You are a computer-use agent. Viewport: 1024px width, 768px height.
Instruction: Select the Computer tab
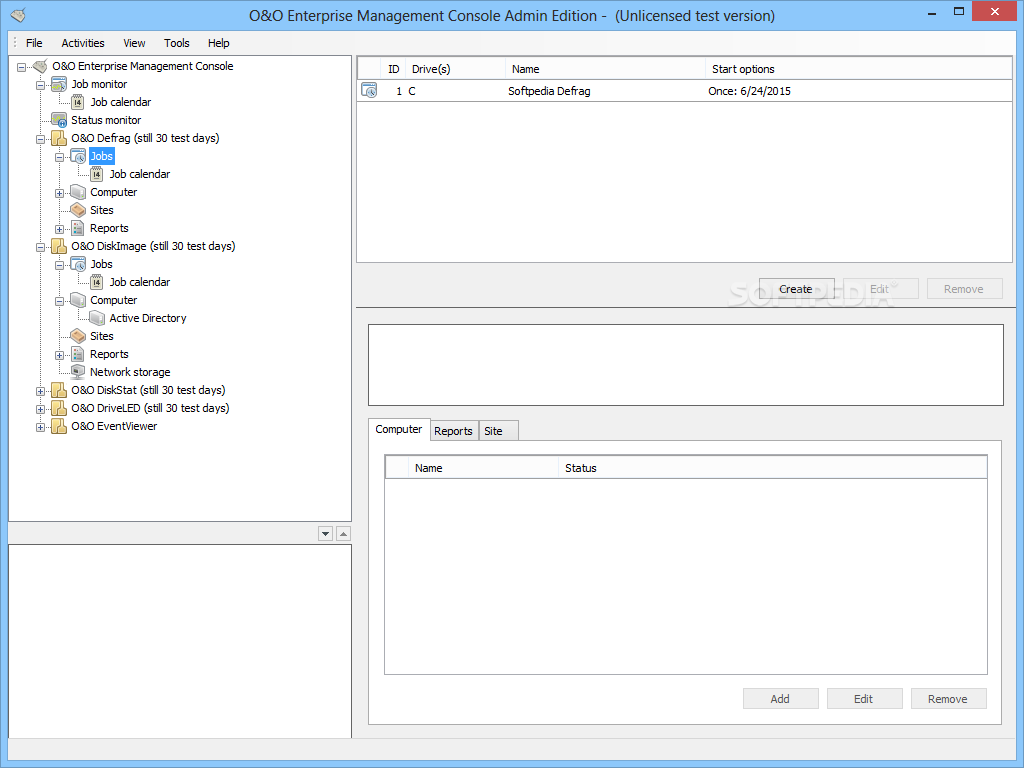click(398, 430)
